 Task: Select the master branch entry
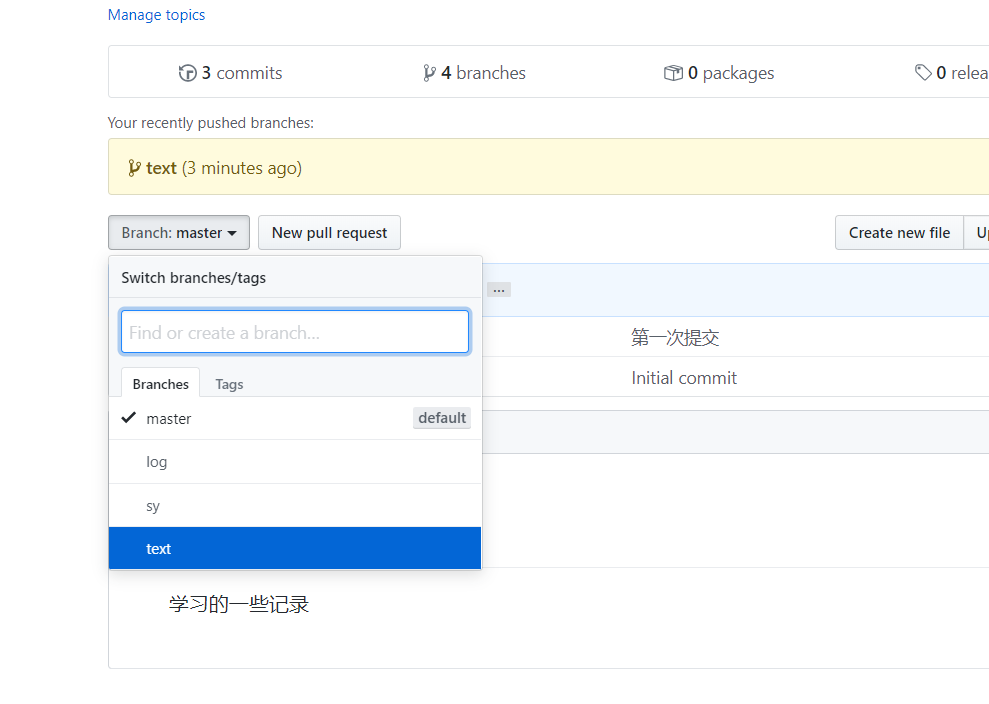click(295, 418)
